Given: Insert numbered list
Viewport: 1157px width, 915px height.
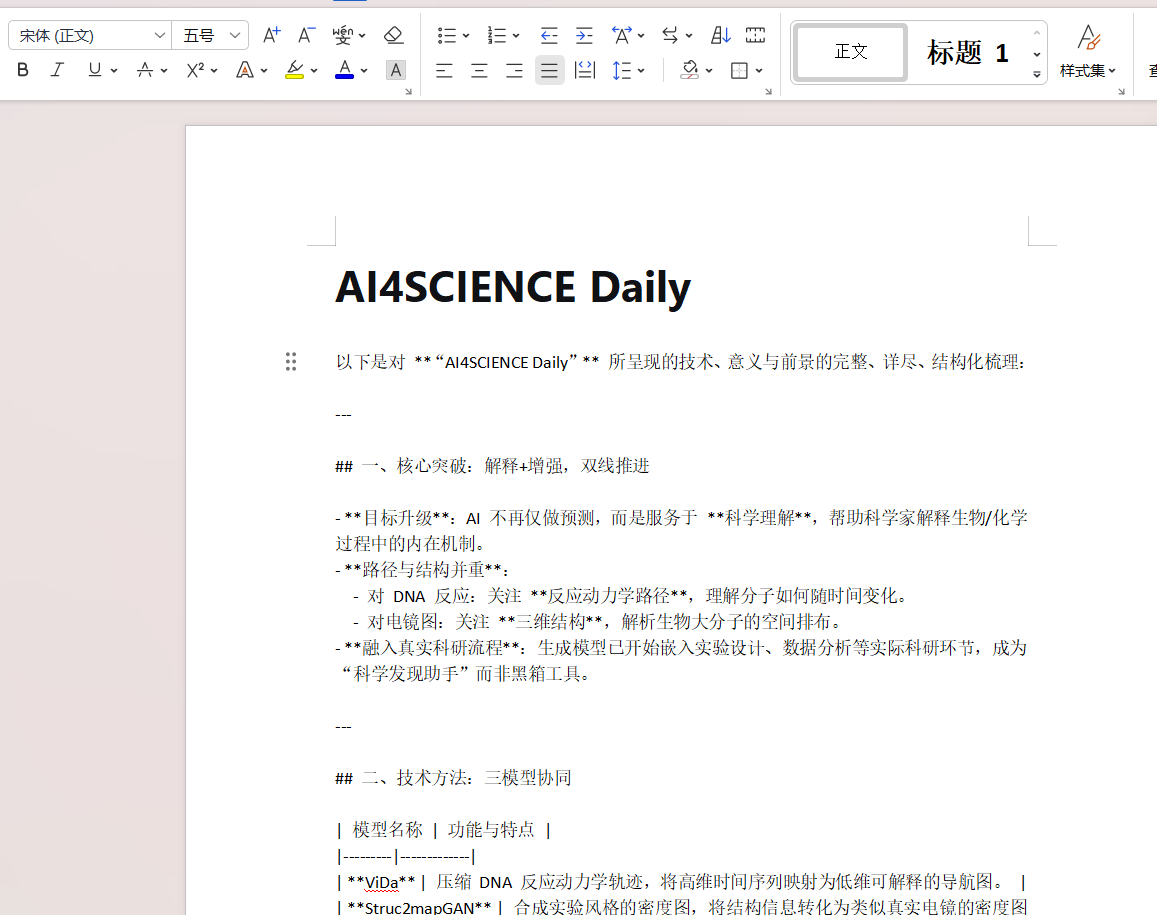Looking at the screenshot, I should point(497,35).
